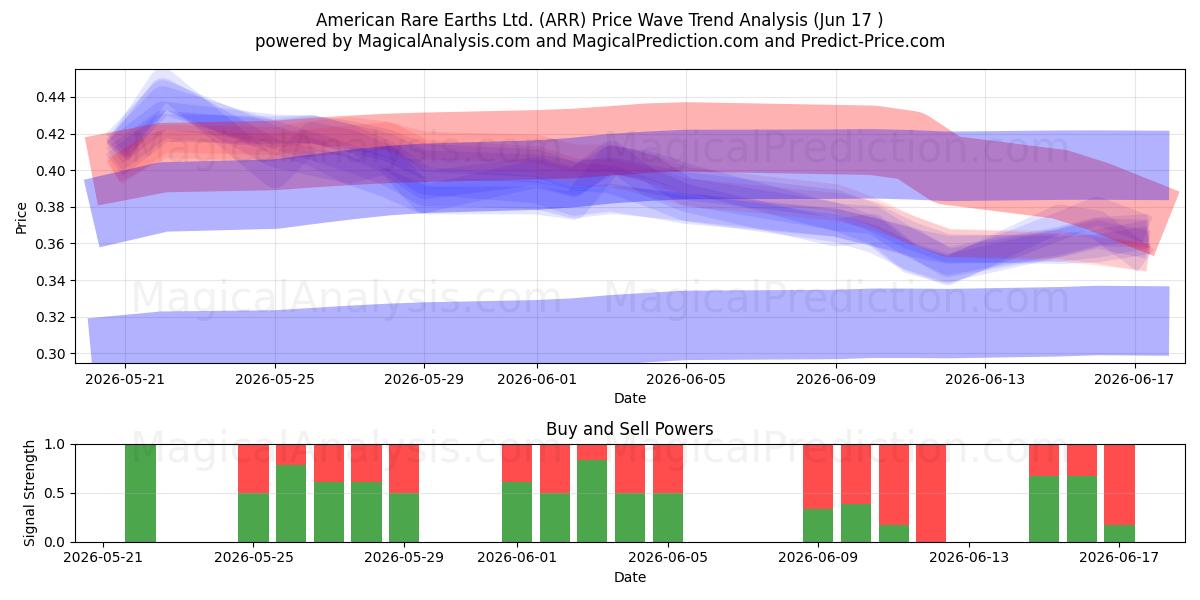Click the 0.40 price axis tick

51,171
